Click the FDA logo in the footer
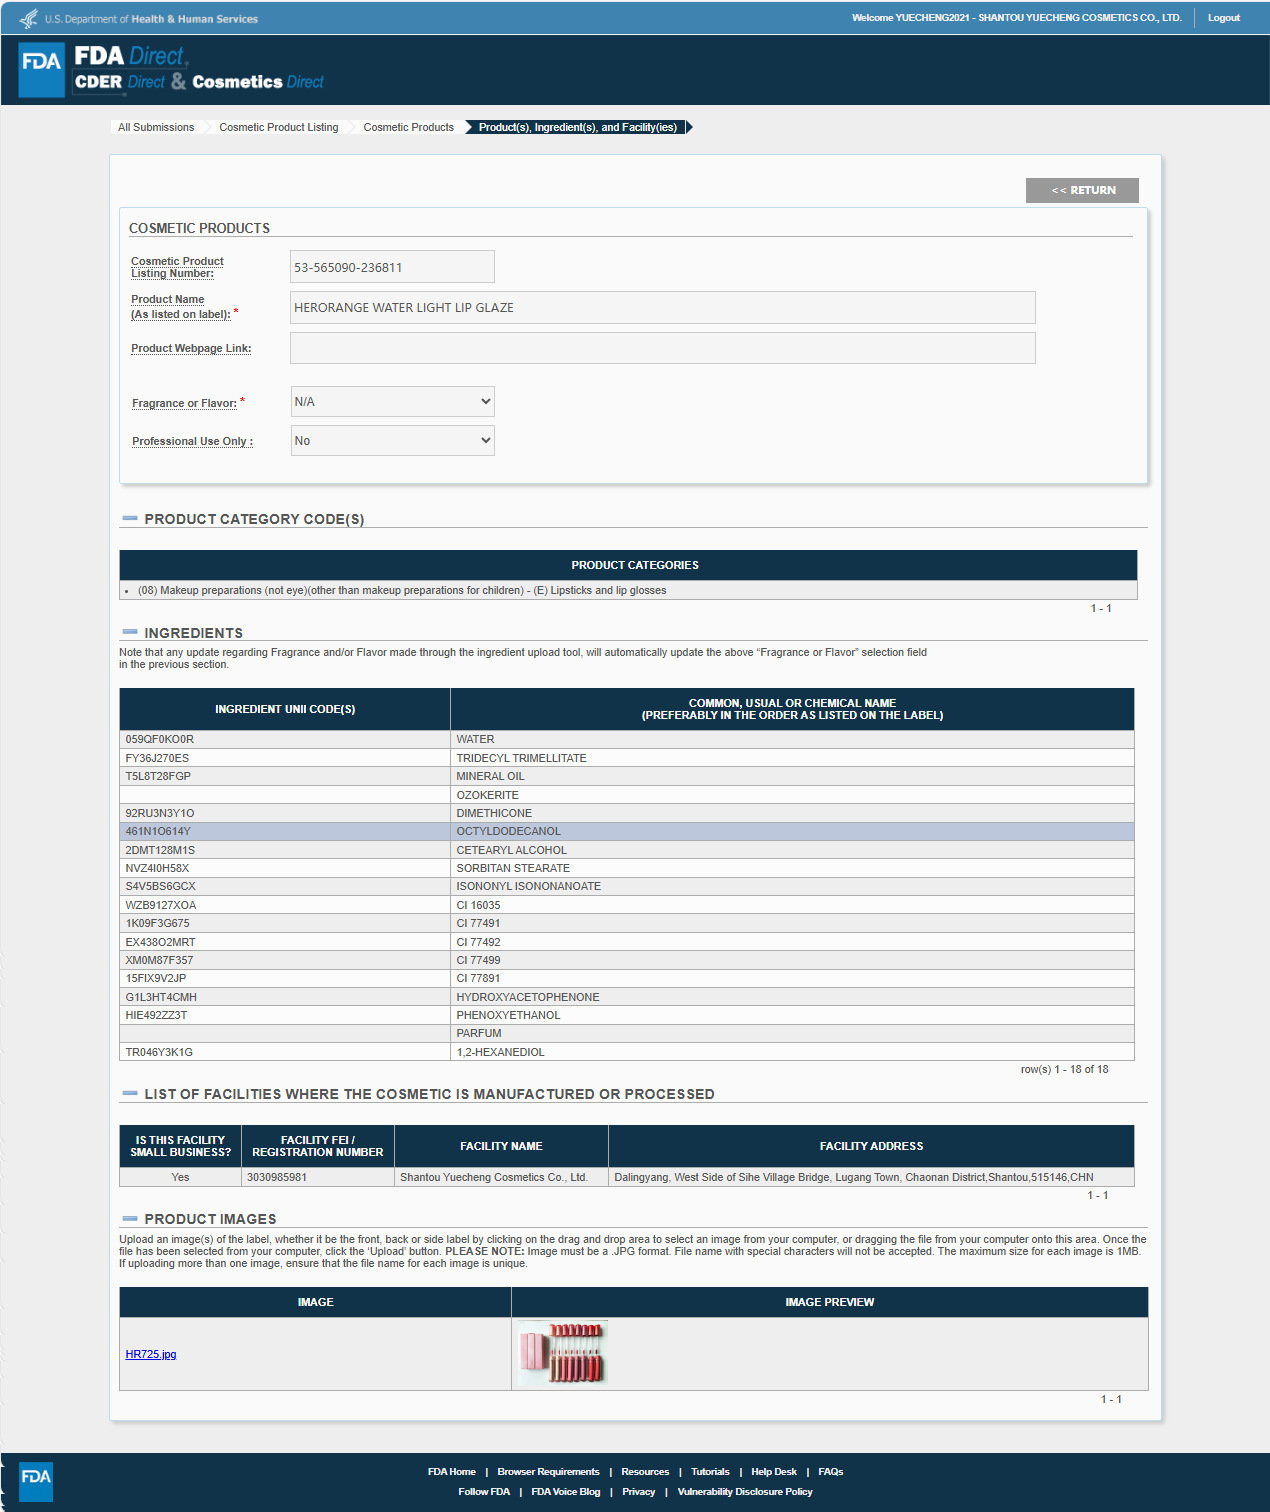Screen dimensions: 1270x1512 [x=36, y=1481]
